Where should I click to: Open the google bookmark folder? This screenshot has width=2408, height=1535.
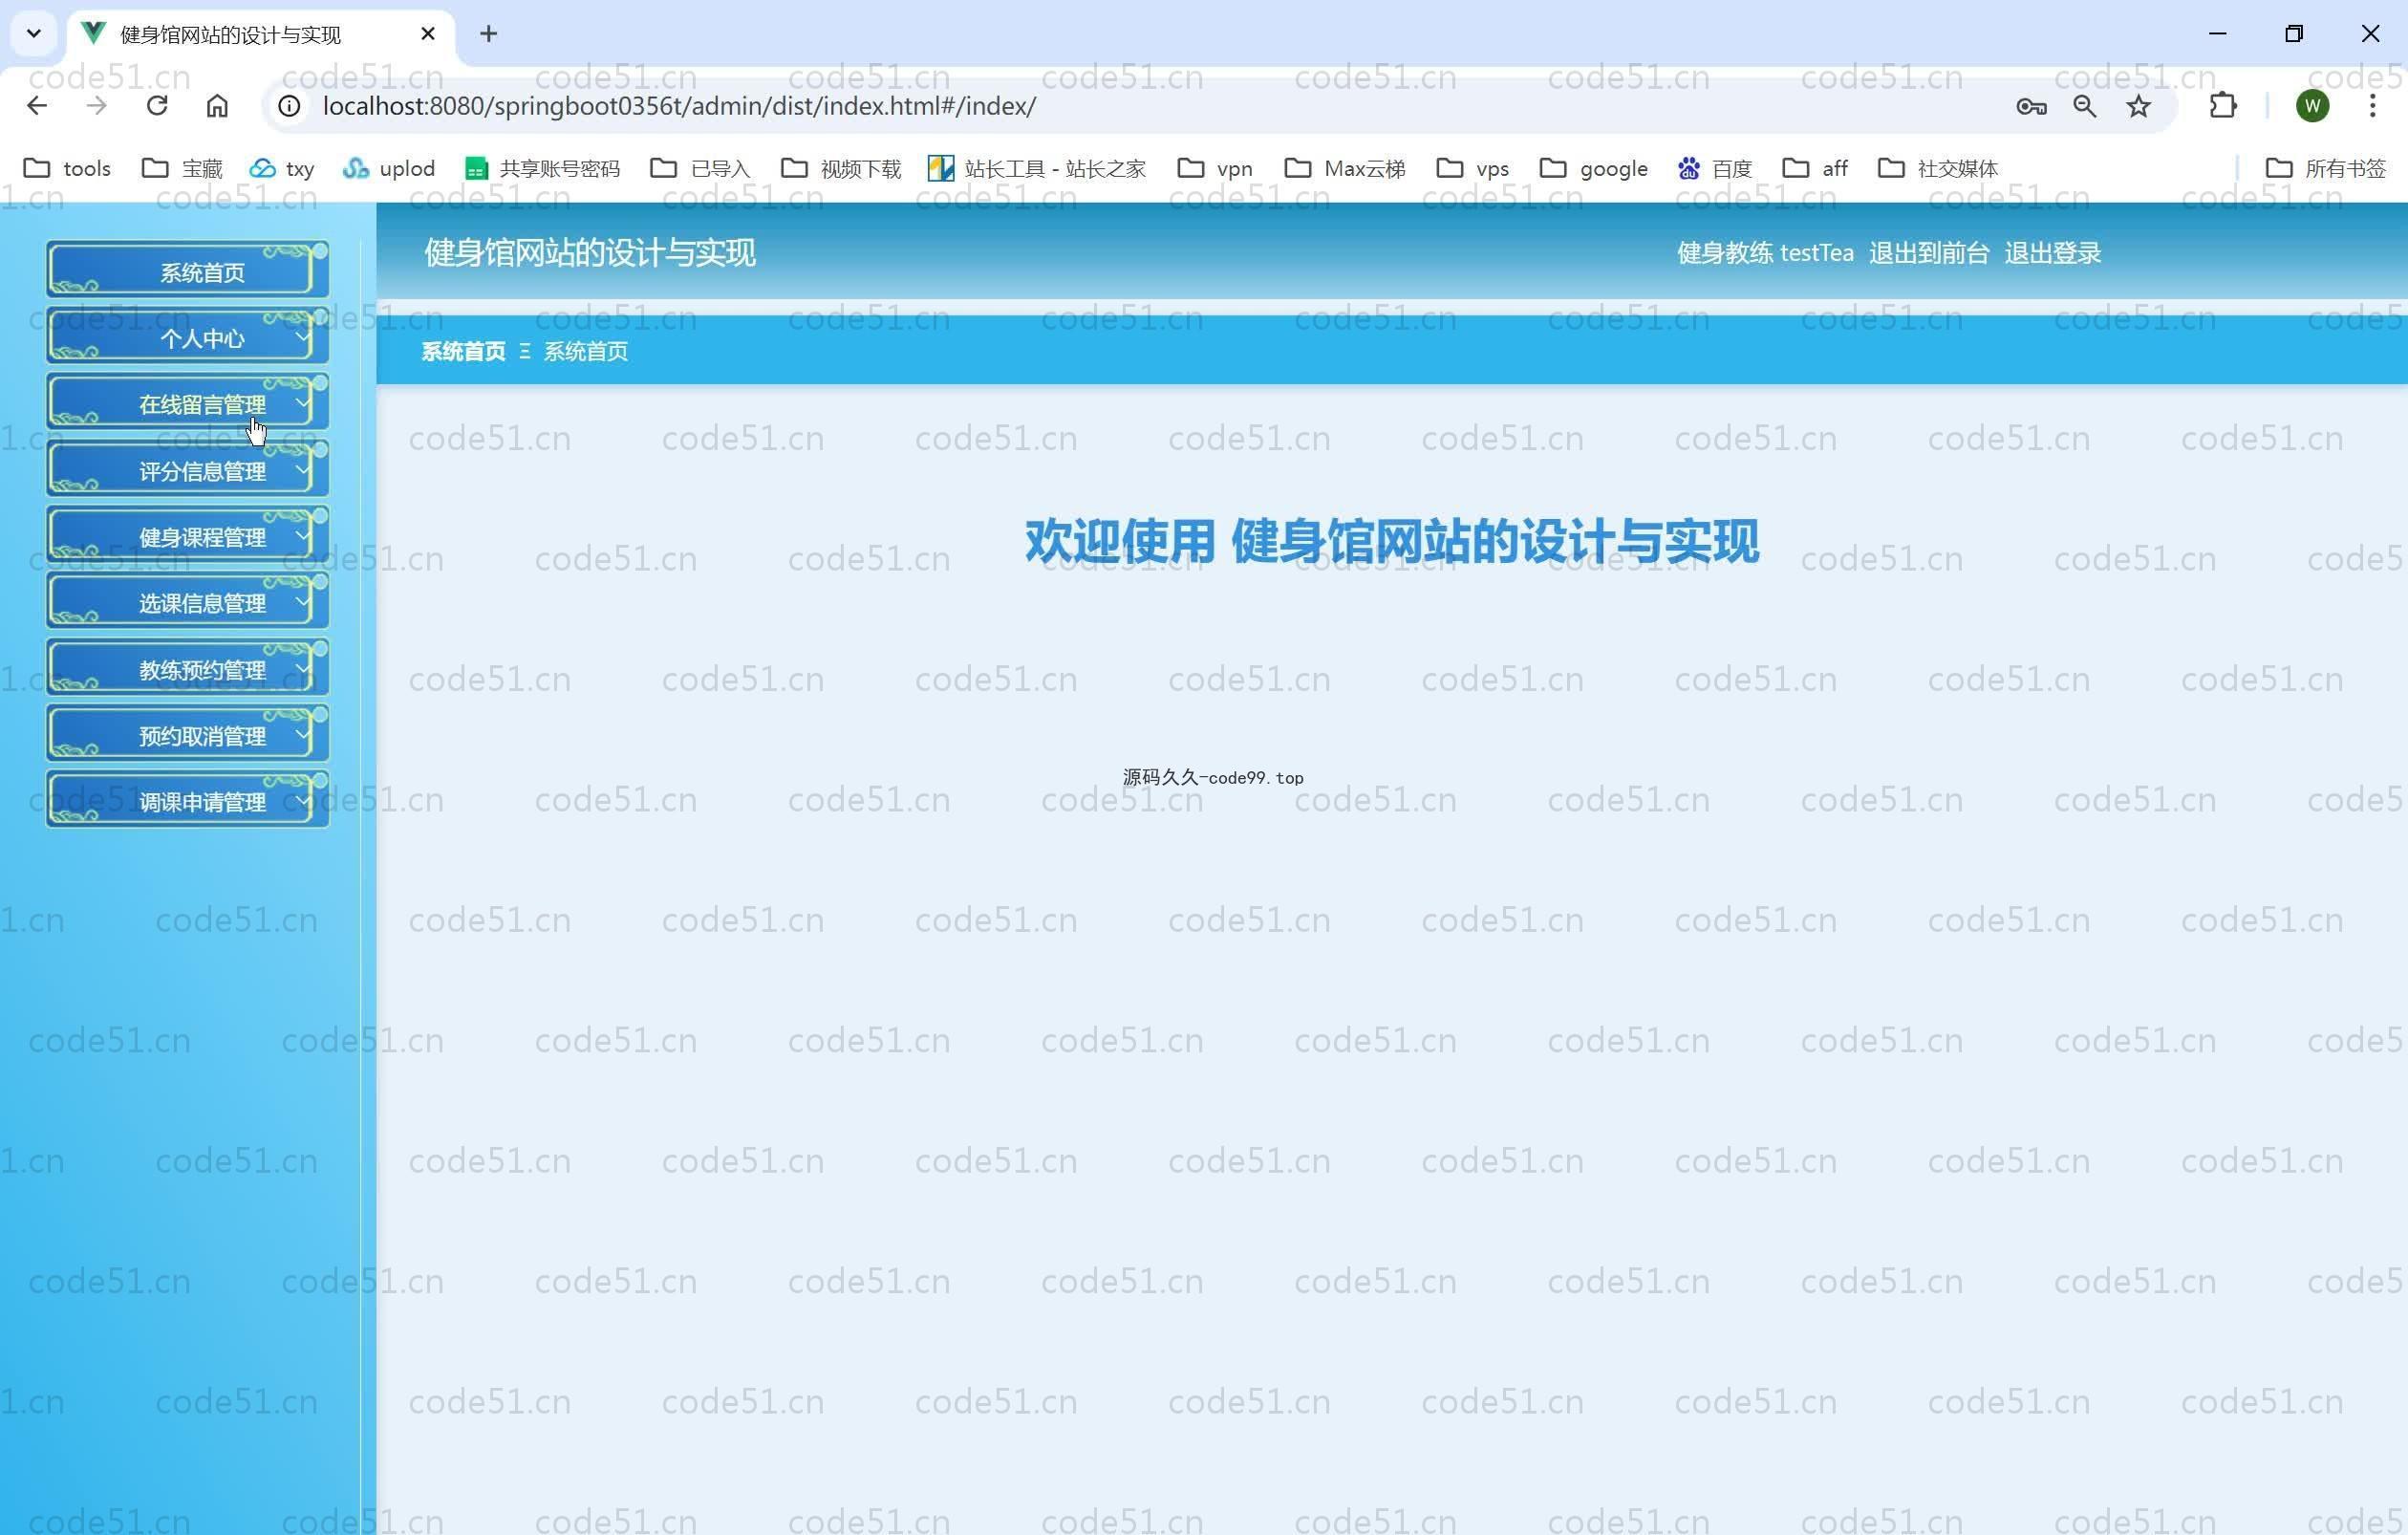click(1593, 168)
